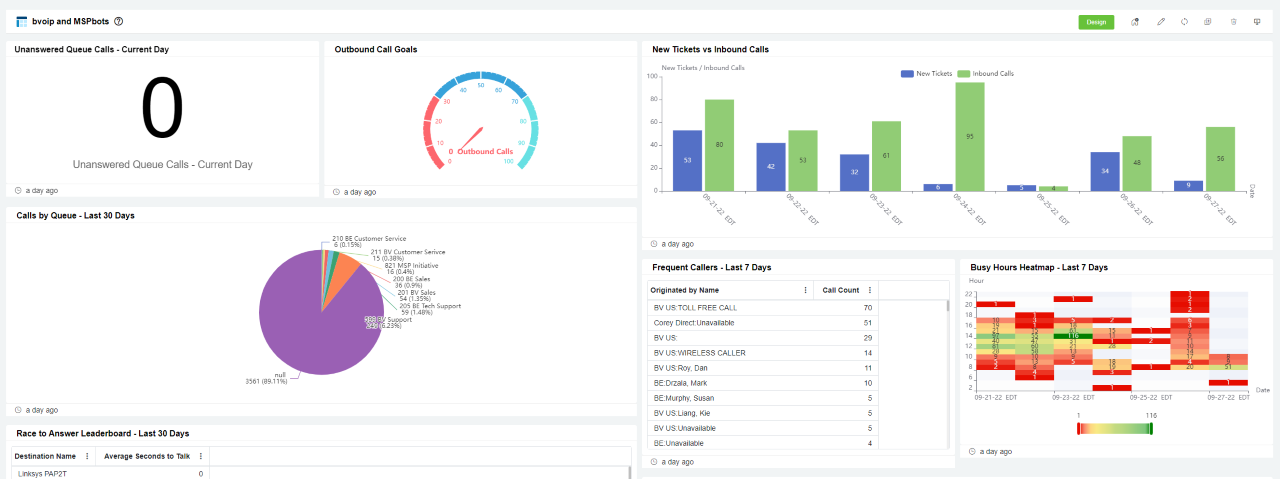The width and height of the screenshot is (1280, 479).
Task: Click the green bar labeled 95
Action: click(x=970, y=136)
